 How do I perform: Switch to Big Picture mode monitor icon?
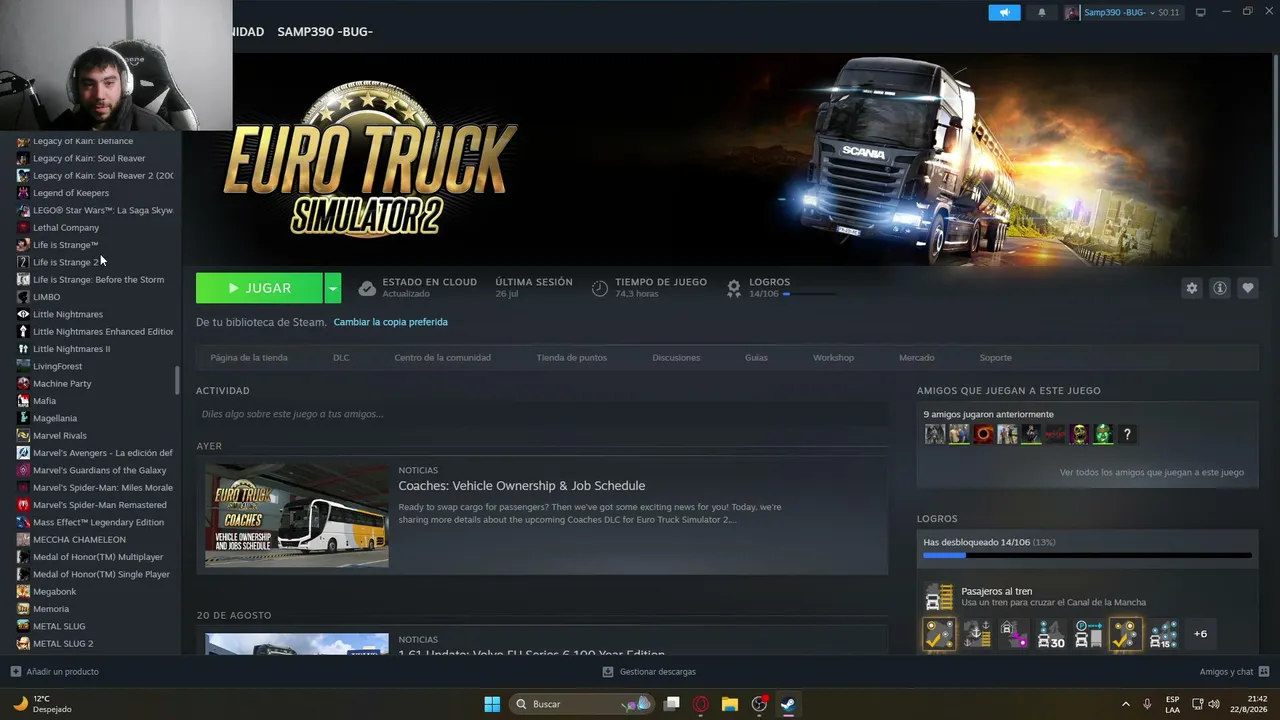[x=1200, y=12]
